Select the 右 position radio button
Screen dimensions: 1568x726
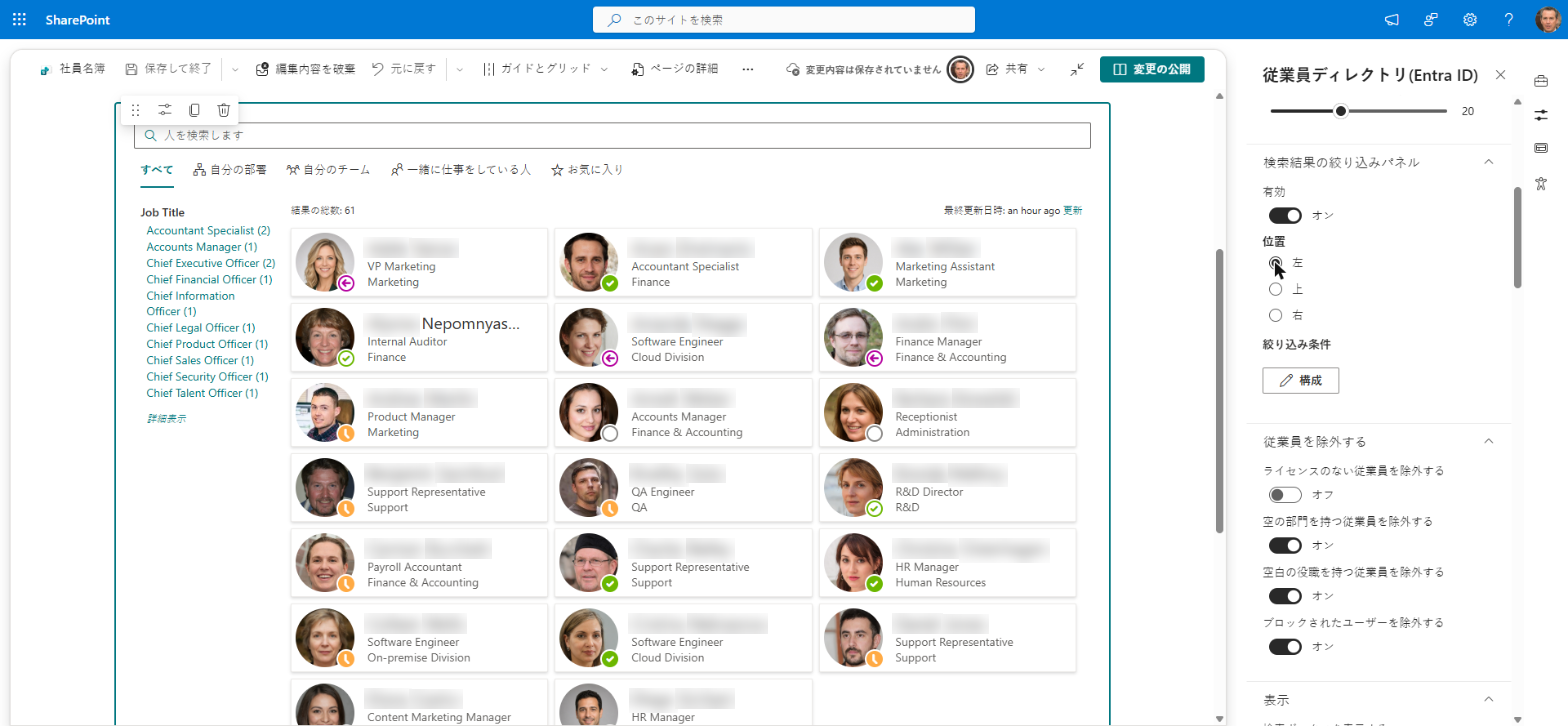[x=1275, y=315]
